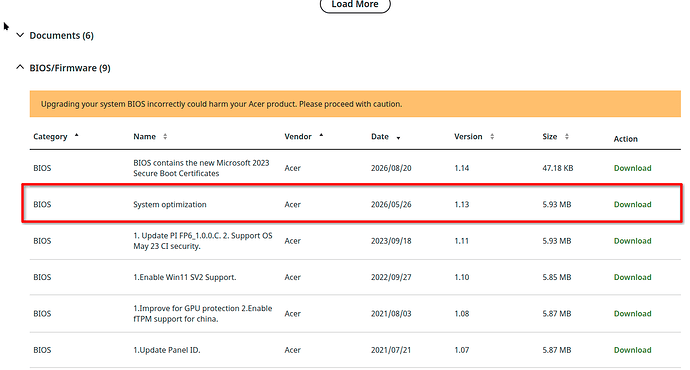Click the Version column header text
This screenshot has height=370, width=690.
pos(468,136)
